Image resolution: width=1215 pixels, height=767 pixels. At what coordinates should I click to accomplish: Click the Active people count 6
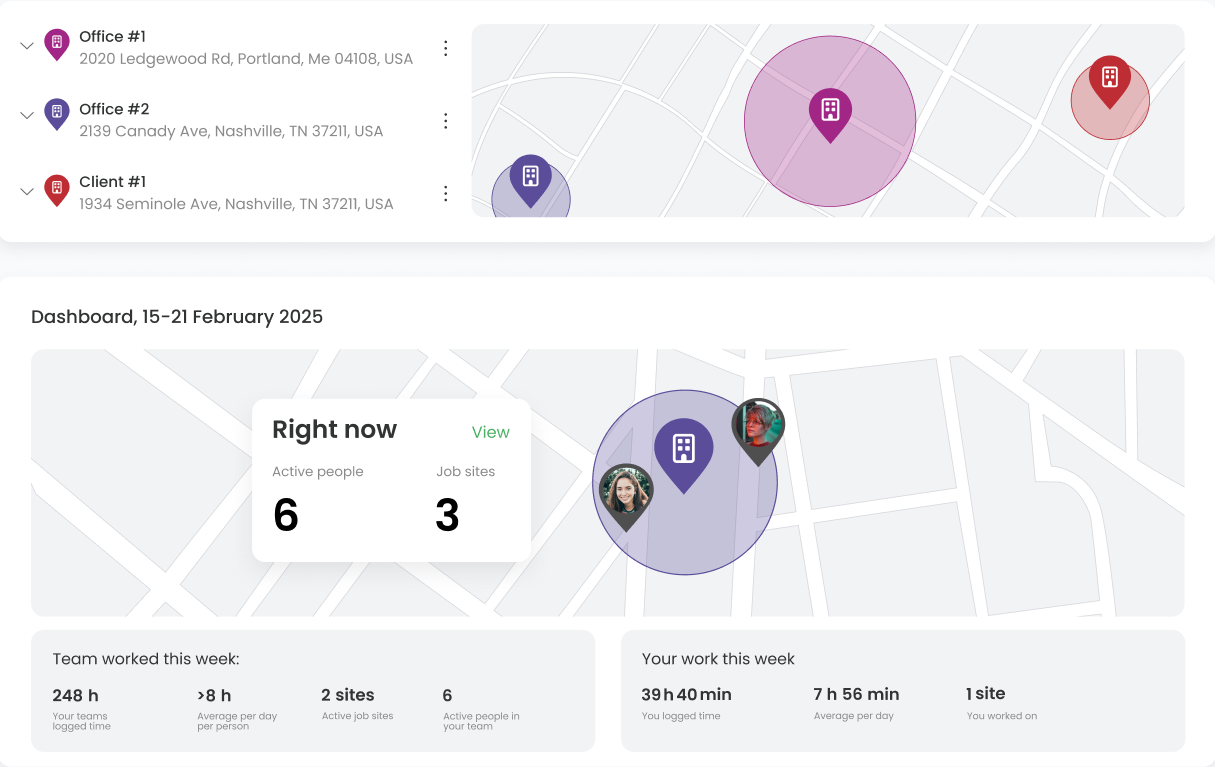tap(286, 515)
